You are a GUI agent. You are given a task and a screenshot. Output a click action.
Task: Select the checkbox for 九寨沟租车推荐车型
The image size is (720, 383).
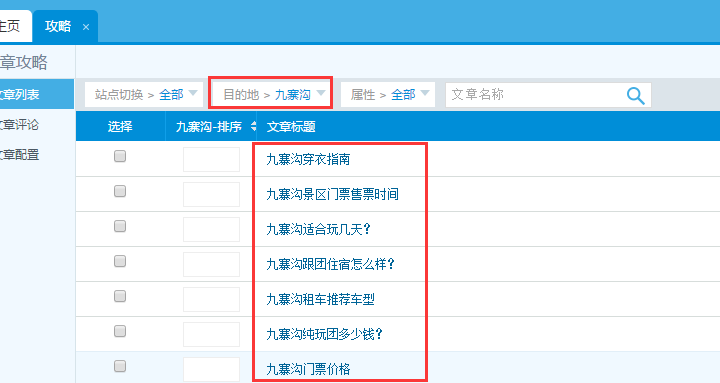tap(120, 296)
